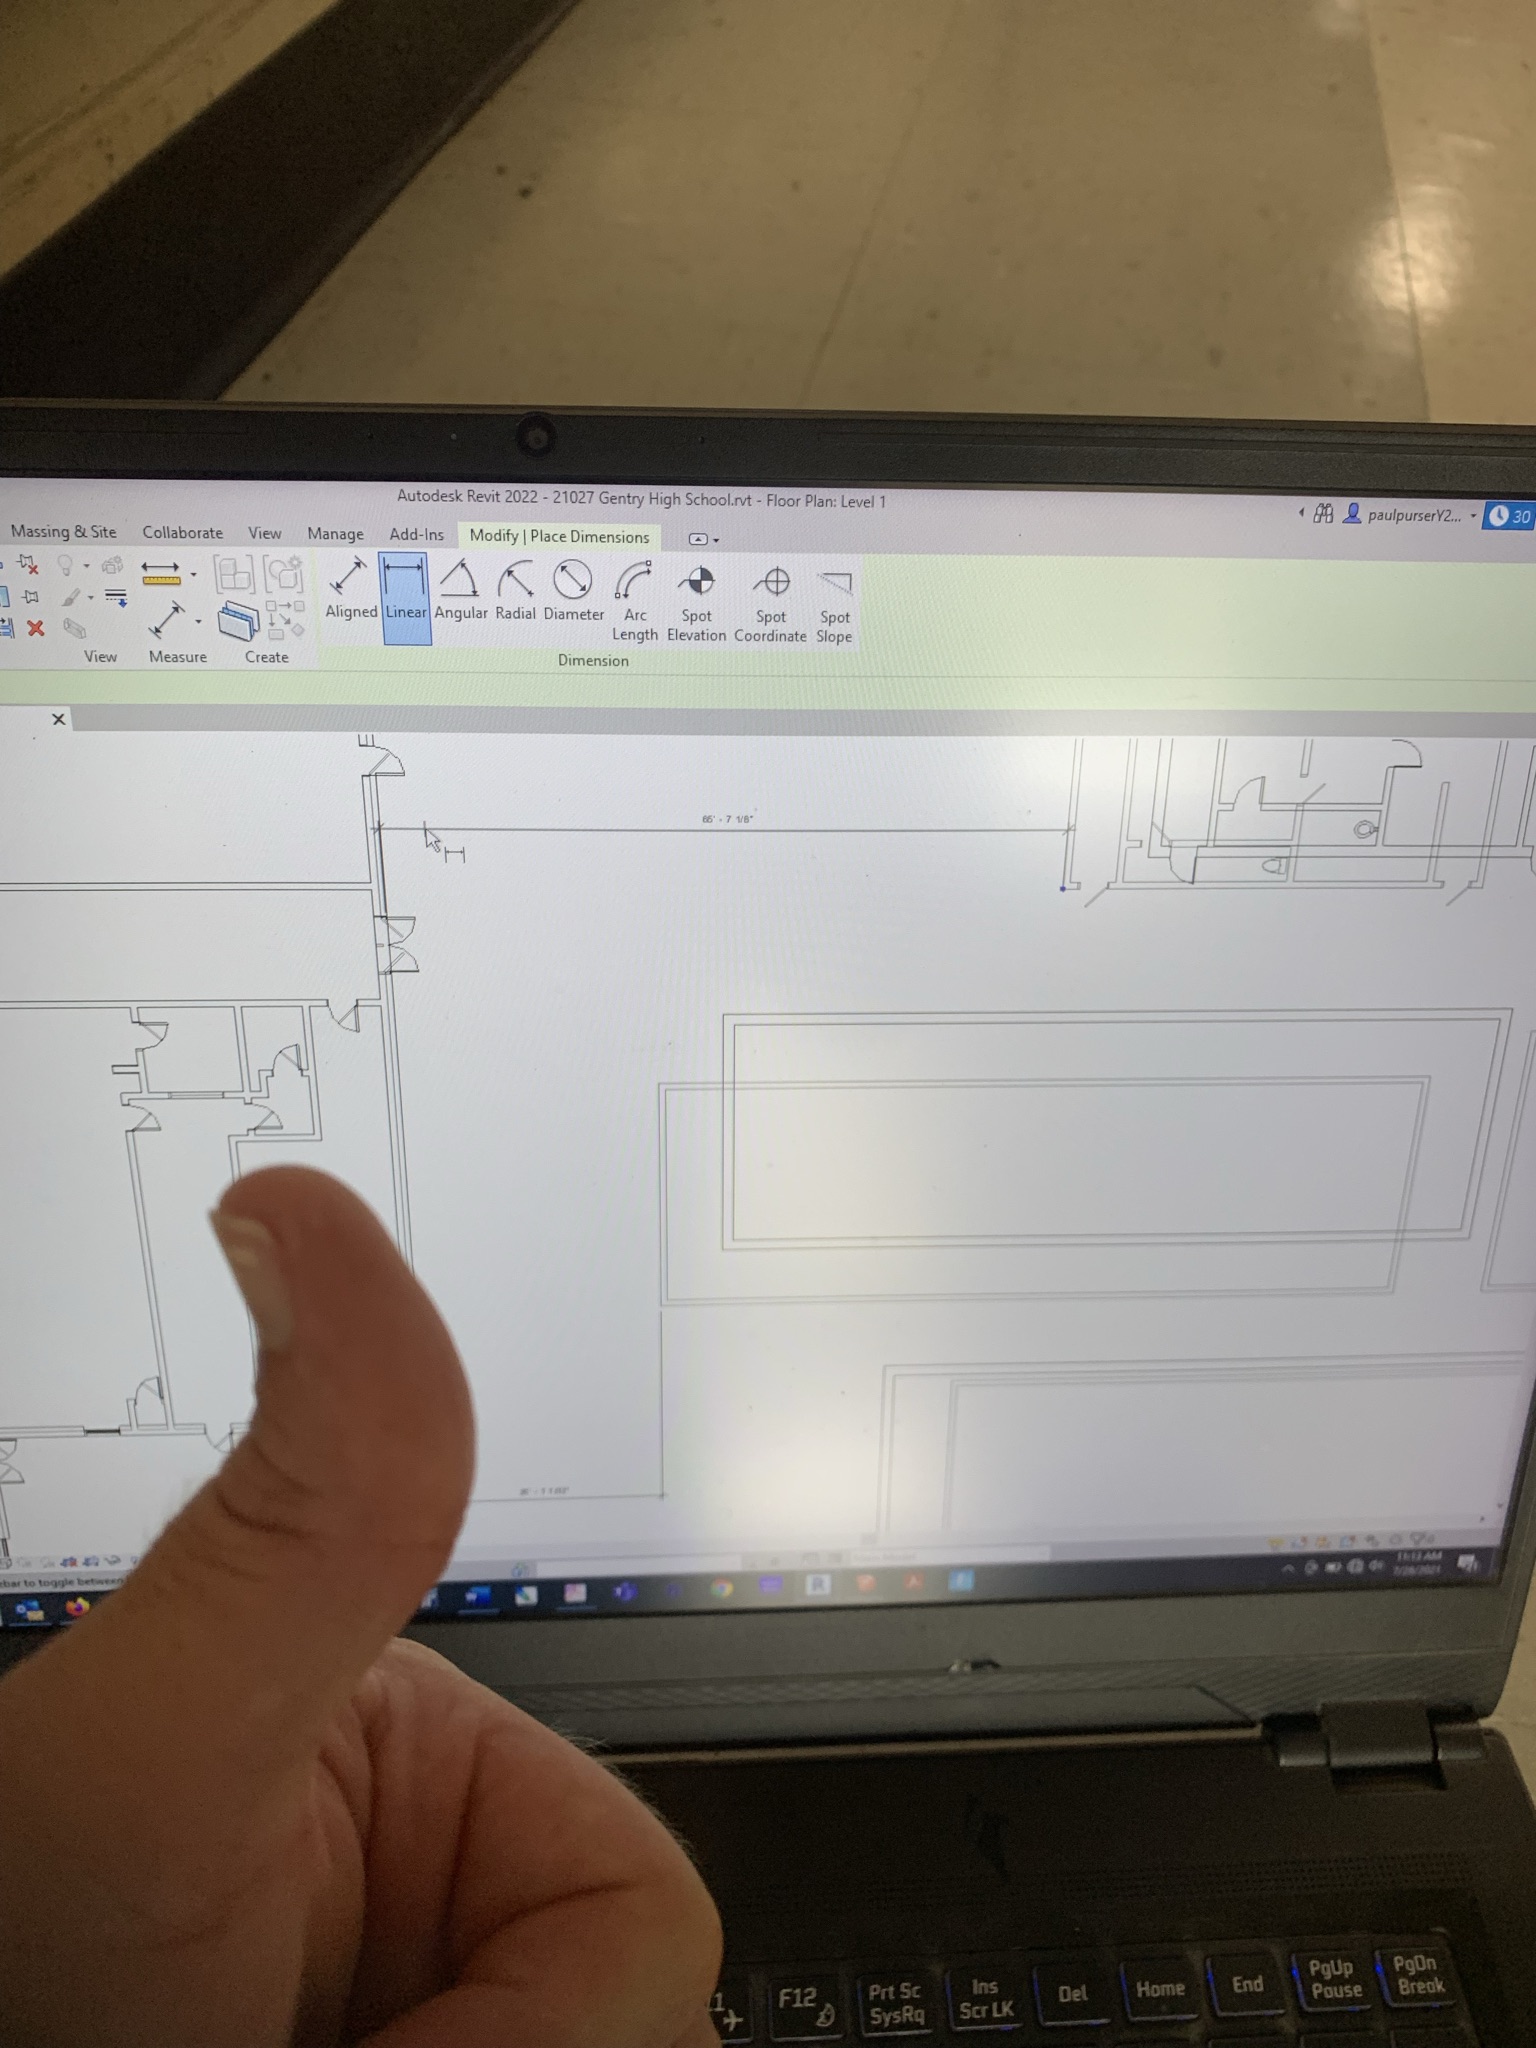Open the Add-Ins ribbon tab

coord(416,535)
